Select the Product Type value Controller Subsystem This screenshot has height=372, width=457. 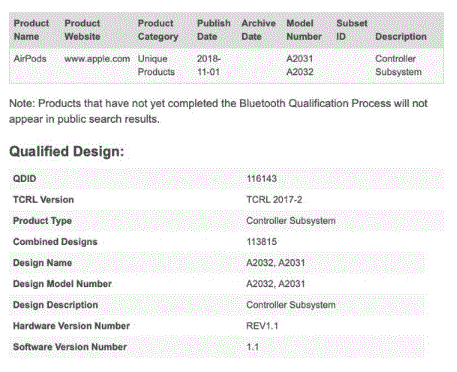(291, 221)
